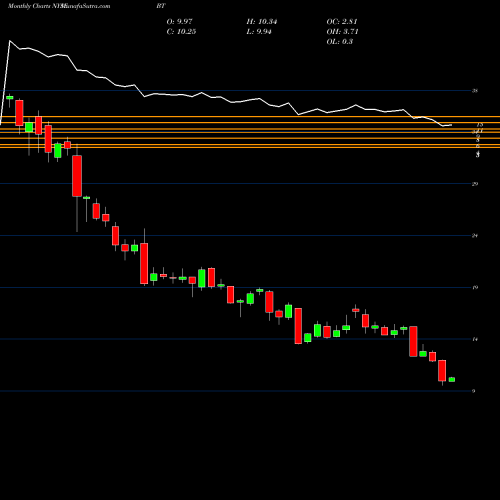500x500 pixels.
Task: Click the last green candlestick on the chart
Action: coord(452,379)
